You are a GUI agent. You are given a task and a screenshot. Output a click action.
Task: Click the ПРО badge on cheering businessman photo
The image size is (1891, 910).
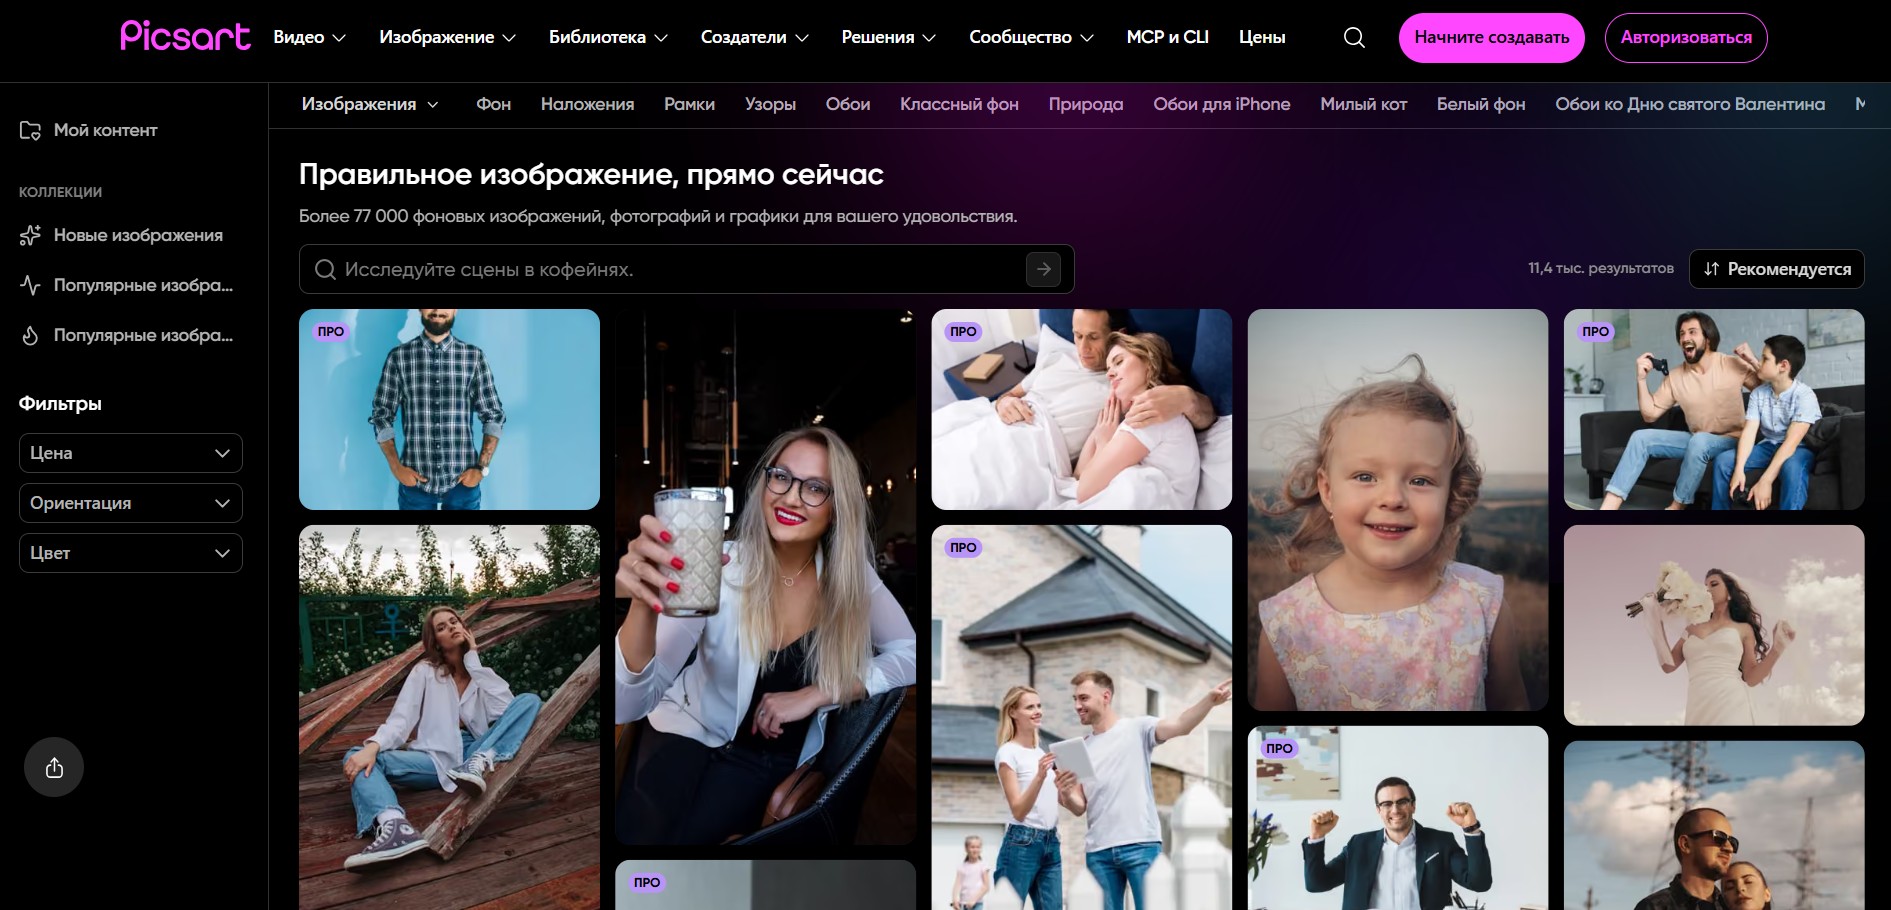click(x=1279, y=748)
